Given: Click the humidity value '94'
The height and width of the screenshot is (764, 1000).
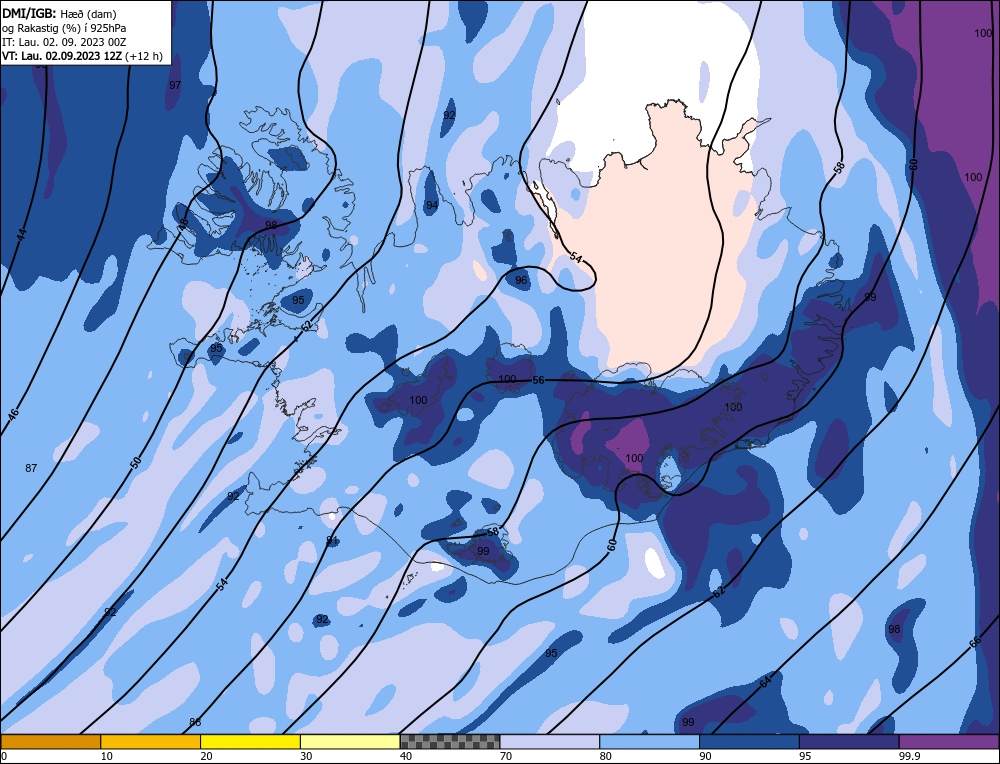Looking at the screenshot, I should point(432,205).
